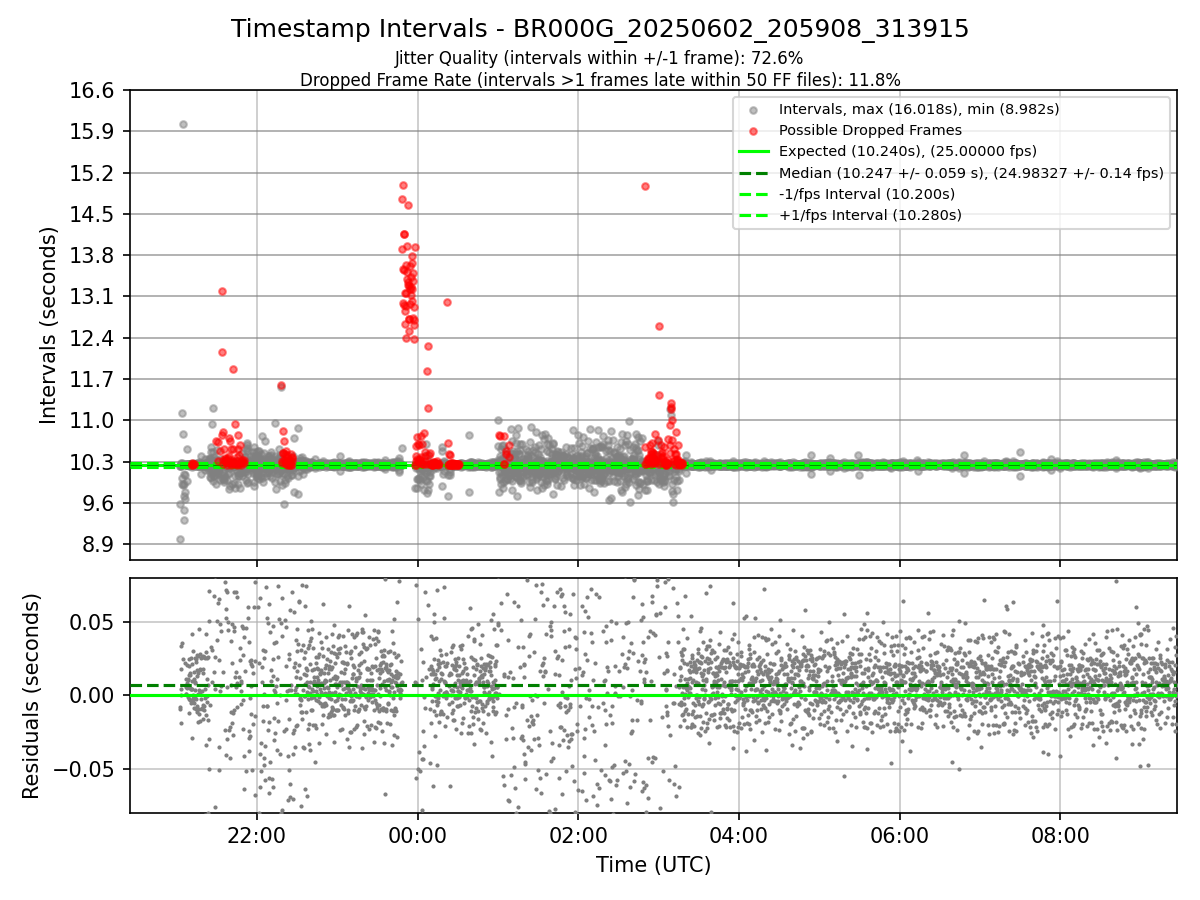This screenshot has height=900, width=1200.
Task: Click the red dropped-frame point near 15 seconds before 03:00
Action: [x=645, y=186]
